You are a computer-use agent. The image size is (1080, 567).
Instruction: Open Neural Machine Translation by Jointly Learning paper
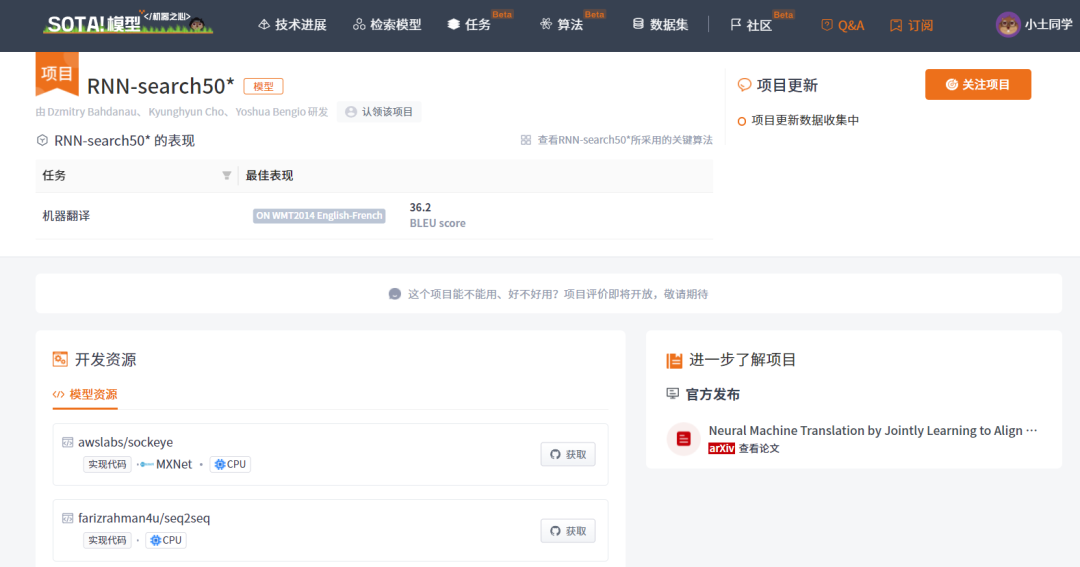[873, 431]
